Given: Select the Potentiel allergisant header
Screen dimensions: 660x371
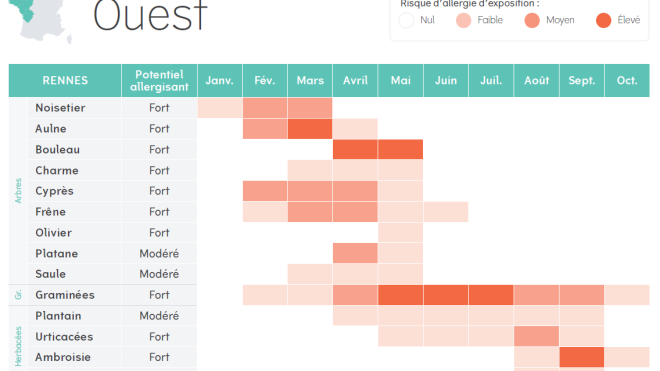Looking at the screenshot, I should [x=160, y=80].
